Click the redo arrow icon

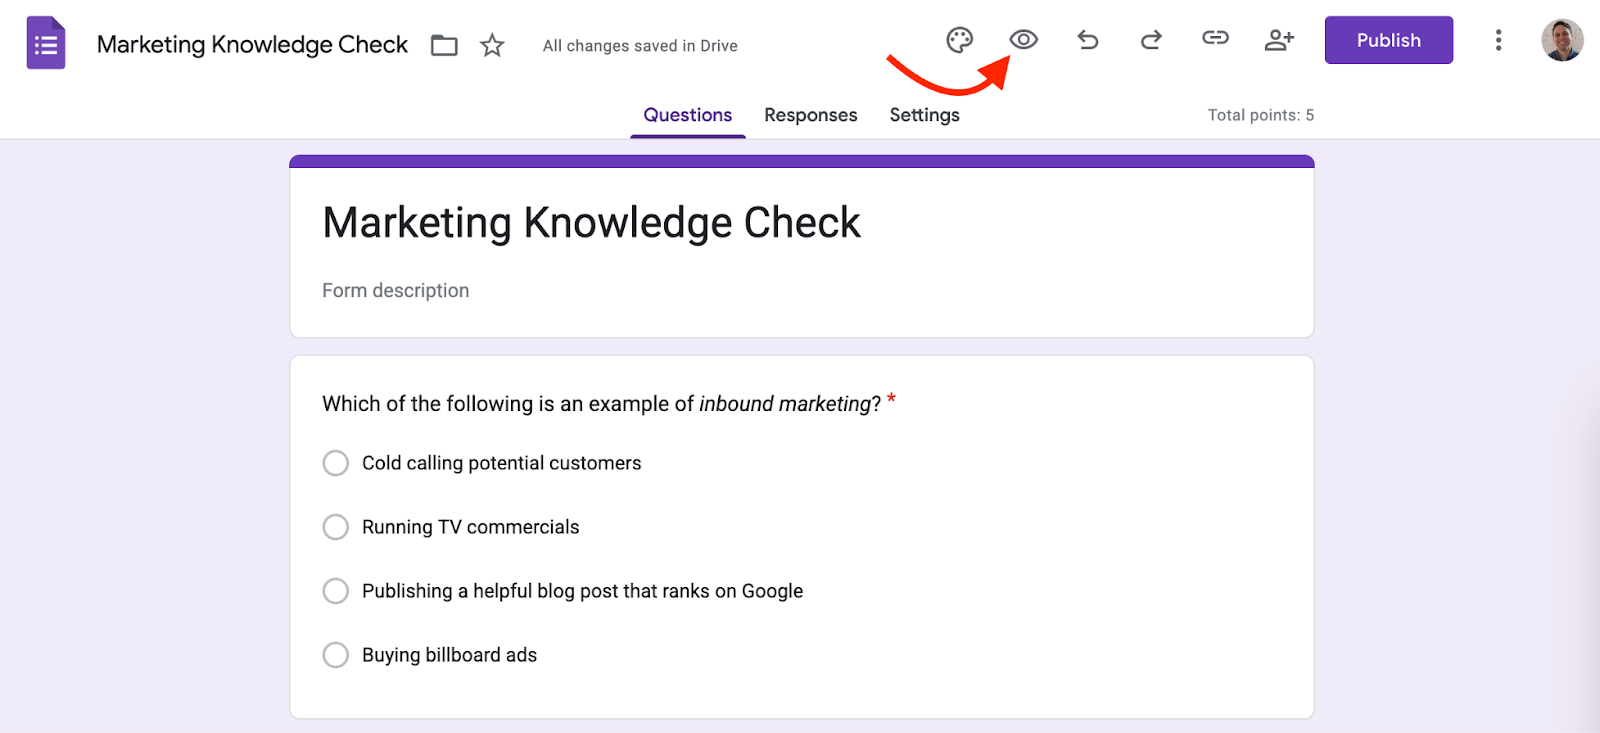point(1151,40)
